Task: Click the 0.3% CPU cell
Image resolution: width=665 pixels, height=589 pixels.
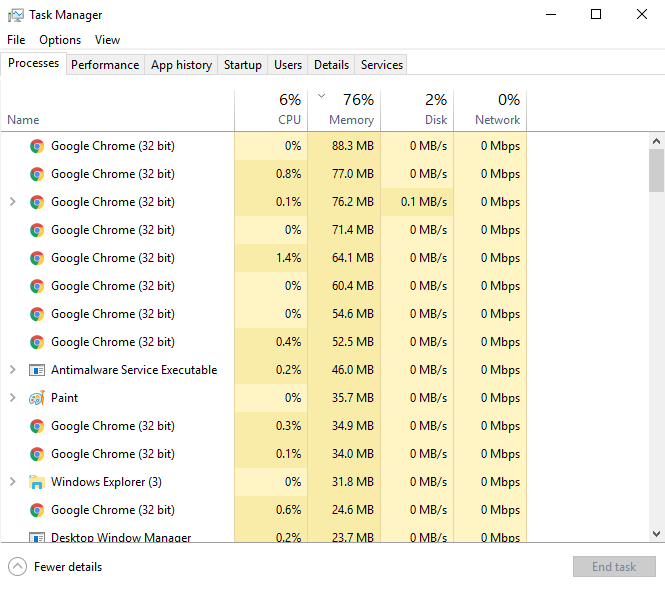Action: tap(271, 426)
